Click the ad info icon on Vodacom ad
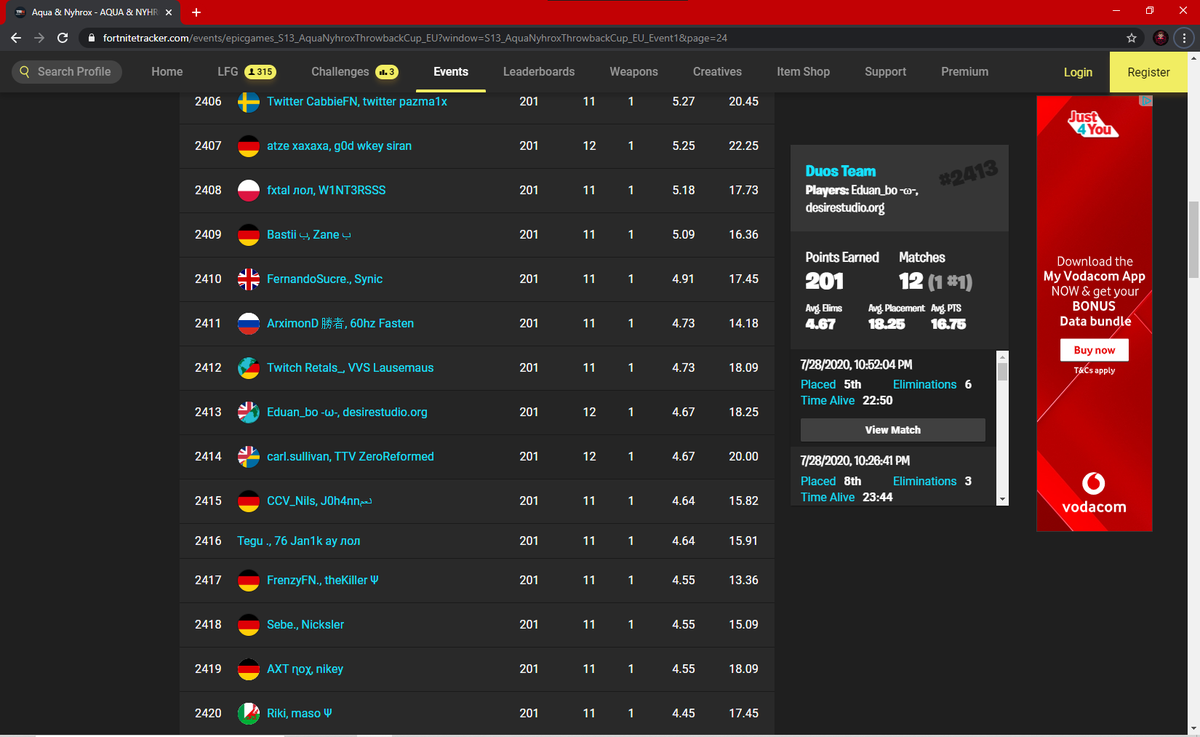 1147,100
